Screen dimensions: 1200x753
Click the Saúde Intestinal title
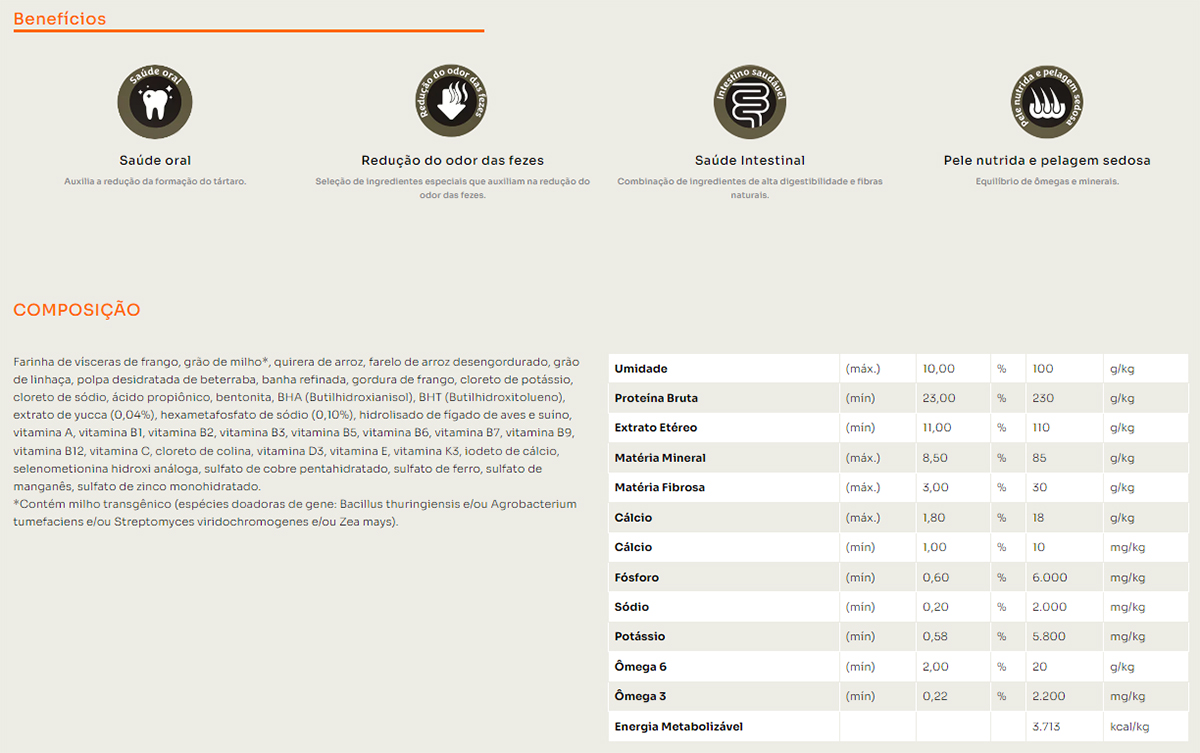(749, 160)
